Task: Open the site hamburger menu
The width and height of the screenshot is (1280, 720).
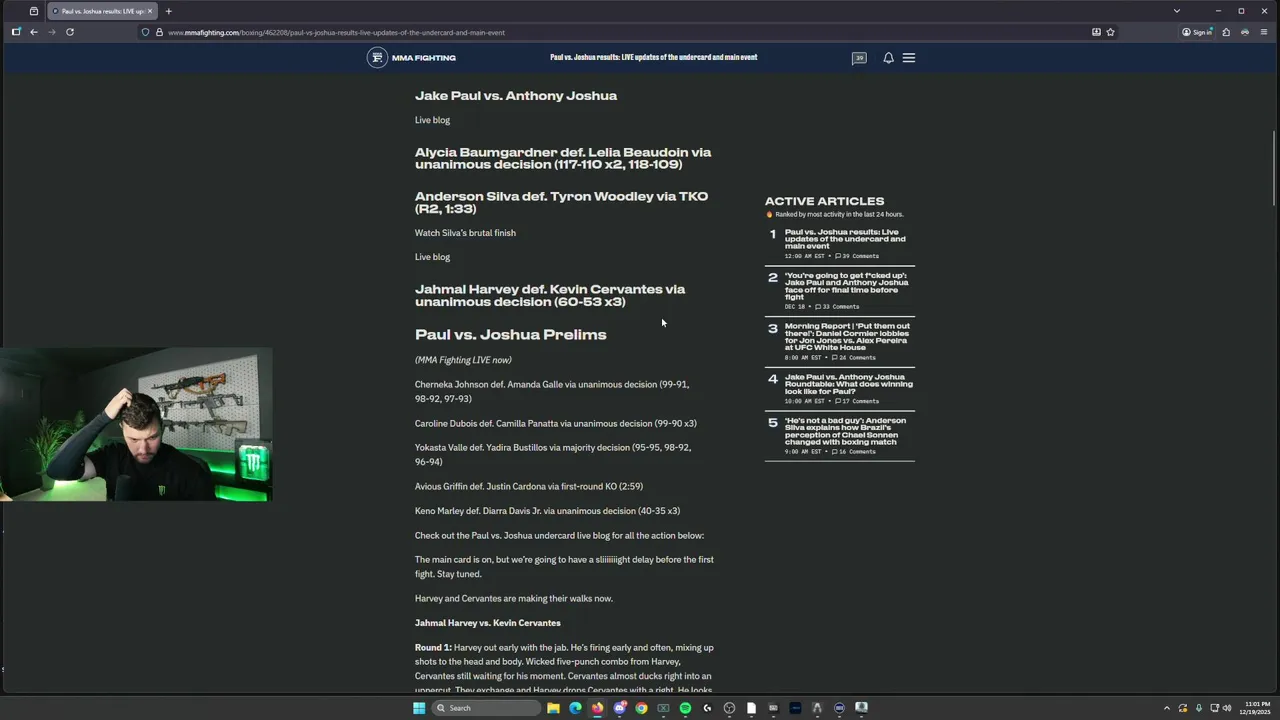Action: coord(909,58)
